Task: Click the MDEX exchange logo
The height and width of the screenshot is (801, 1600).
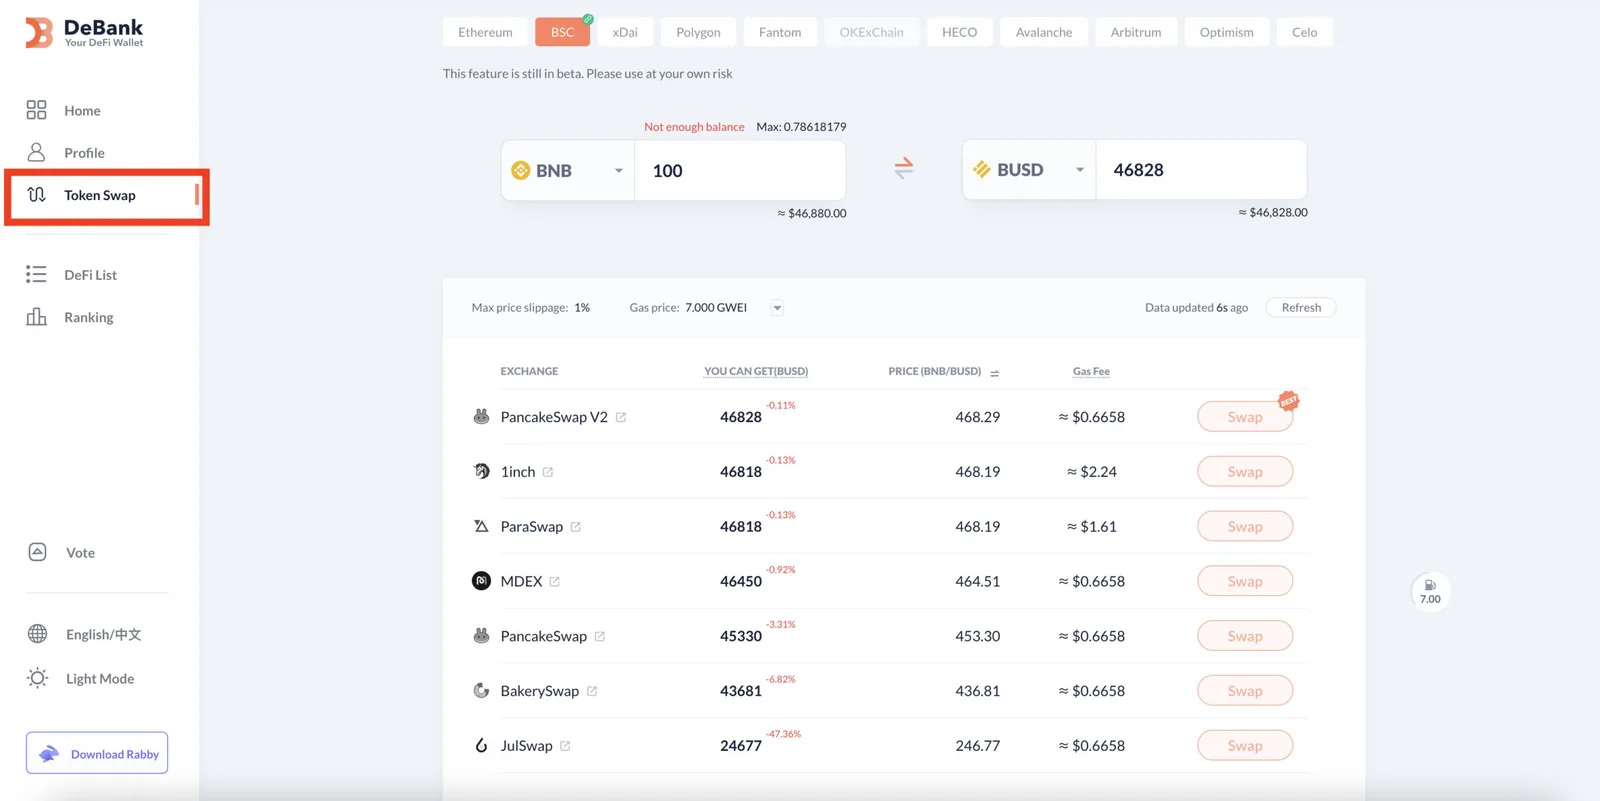Action: [481, 581]
